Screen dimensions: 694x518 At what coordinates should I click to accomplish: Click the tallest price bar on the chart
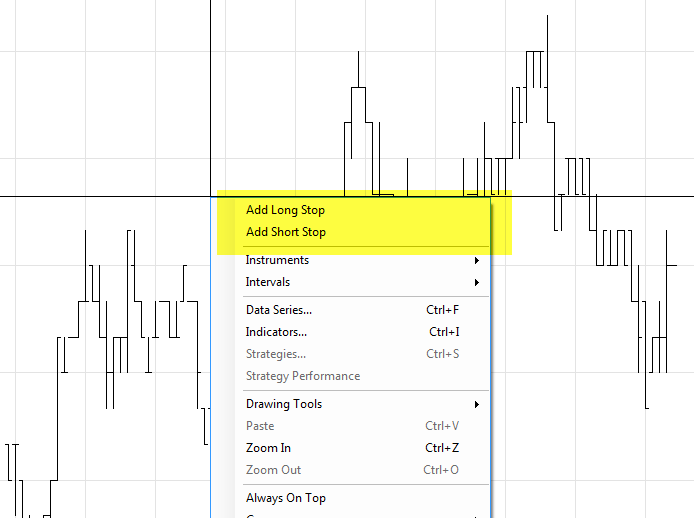(x=547, y=60)
